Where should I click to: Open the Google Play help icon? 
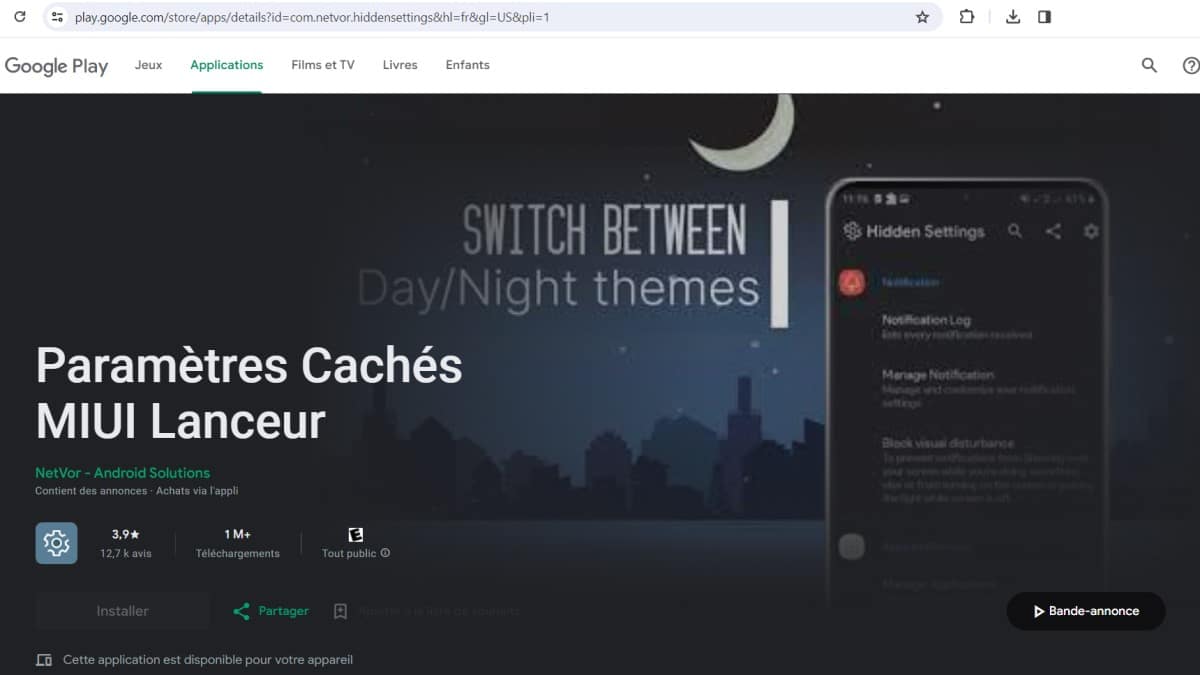point(1190,65)
